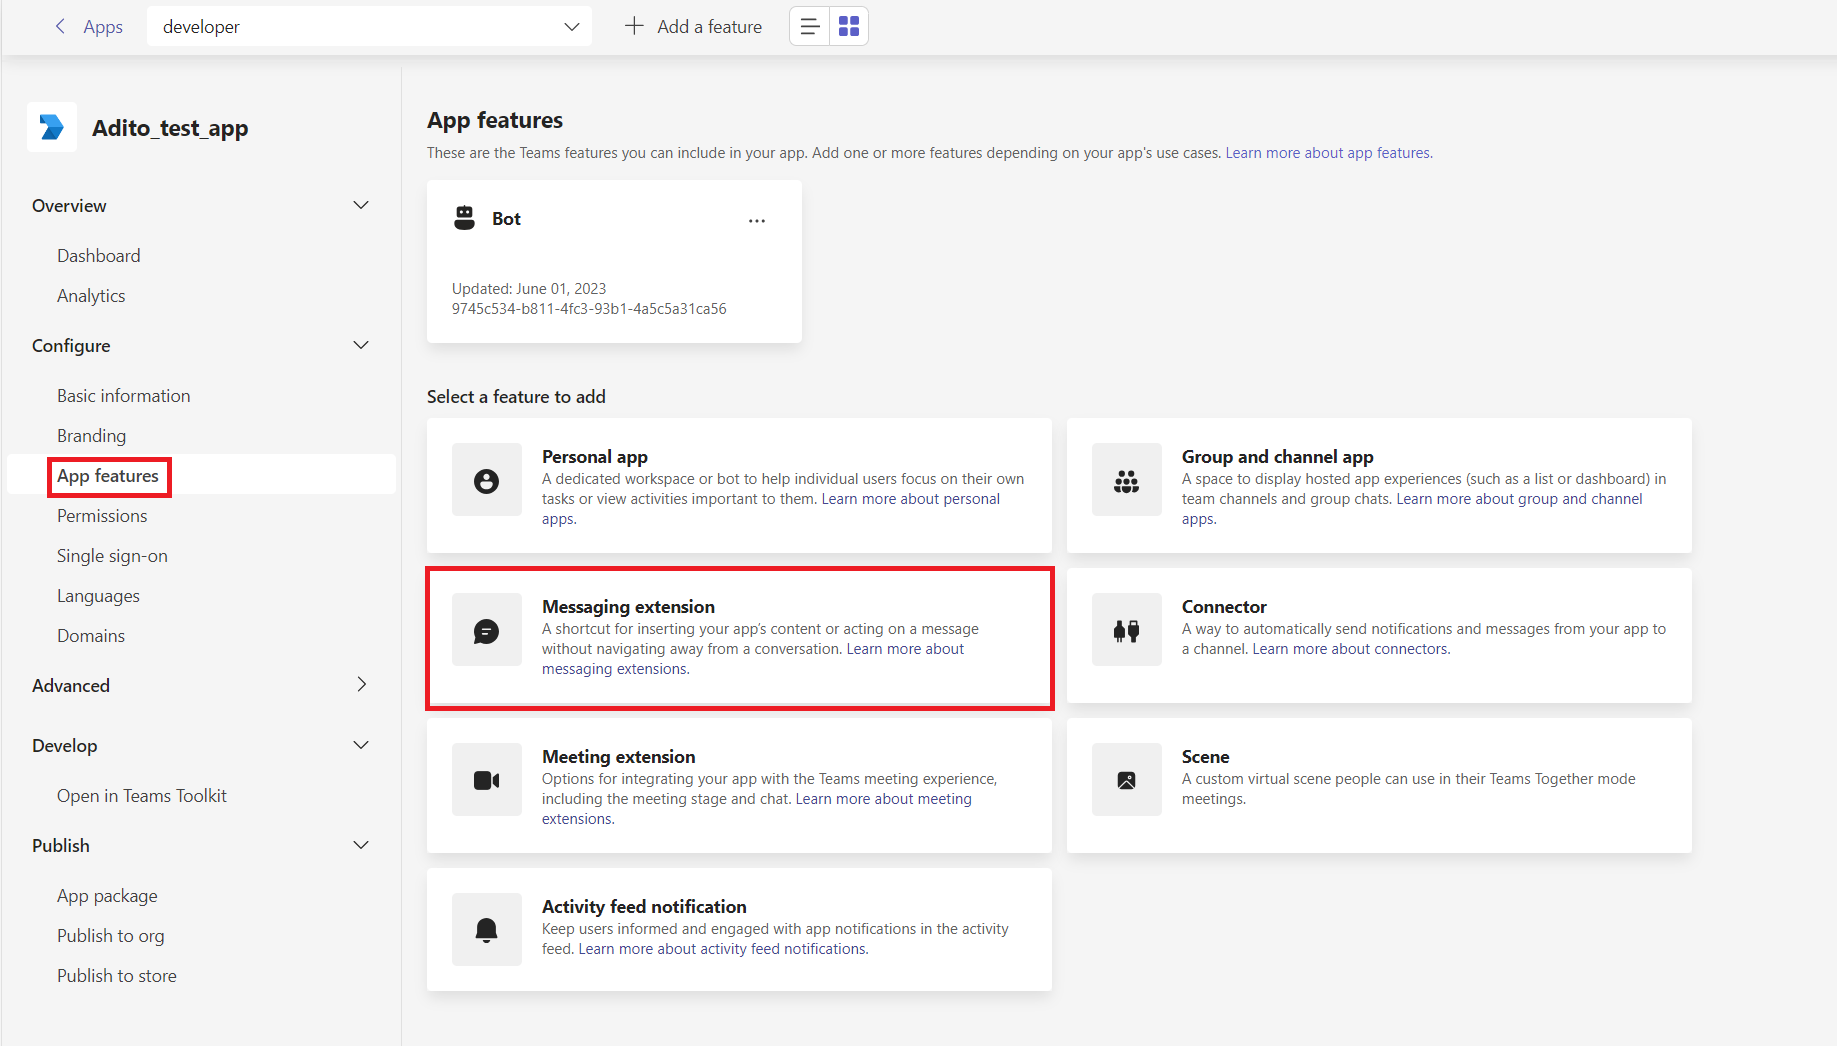Select Publish to org
The height and width of the screenshot is (1046, 1837).
coord(111,936)
